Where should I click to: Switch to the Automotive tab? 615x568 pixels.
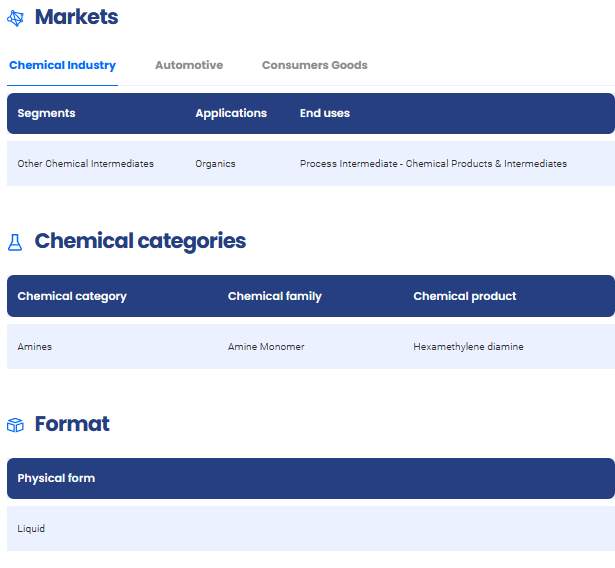coord(189,66)
